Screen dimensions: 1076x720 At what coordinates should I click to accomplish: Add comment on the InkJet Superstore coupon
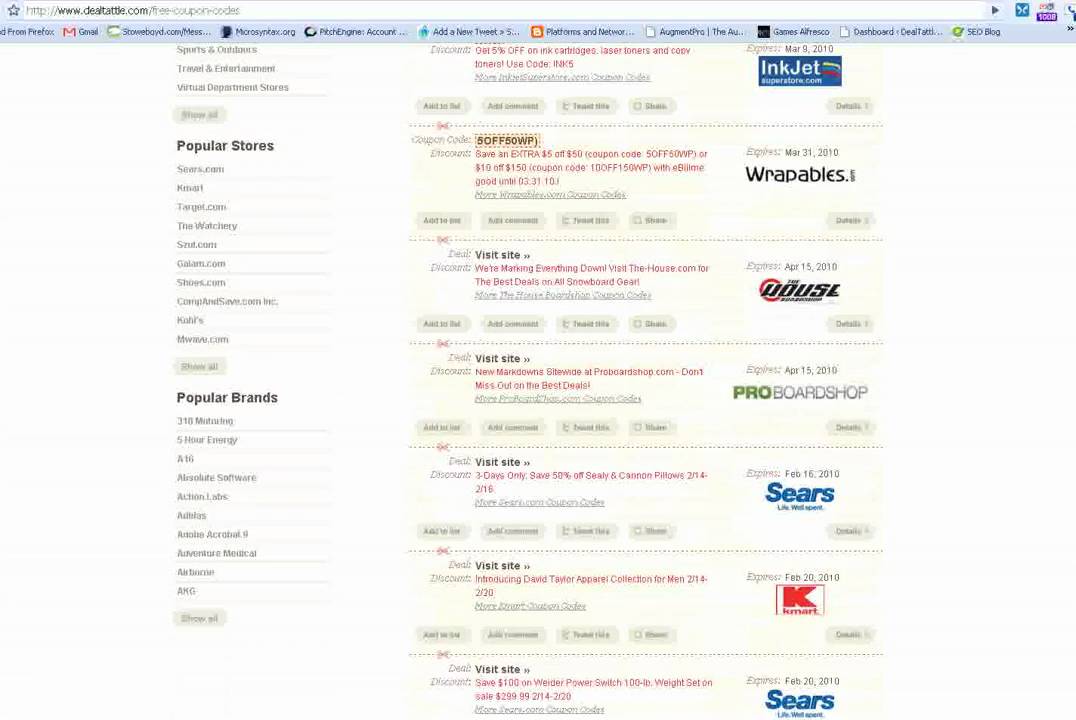[x=513, y=106]
